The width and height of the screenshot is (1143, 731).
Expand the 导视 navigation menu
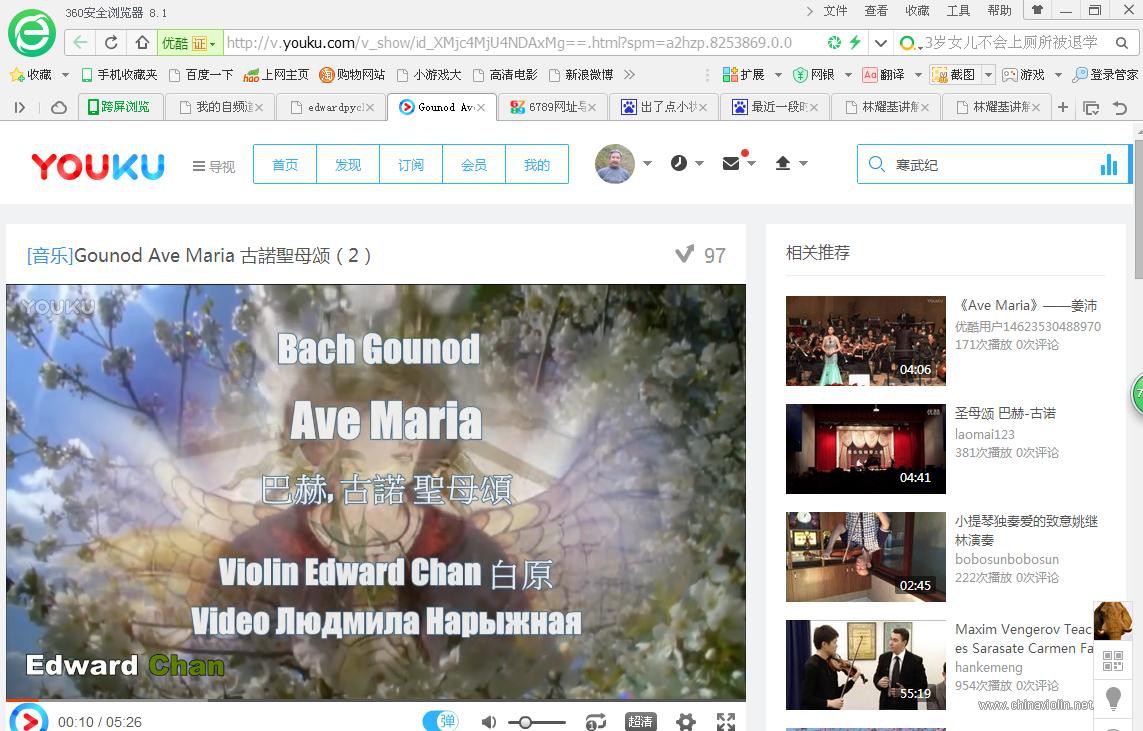213,167
